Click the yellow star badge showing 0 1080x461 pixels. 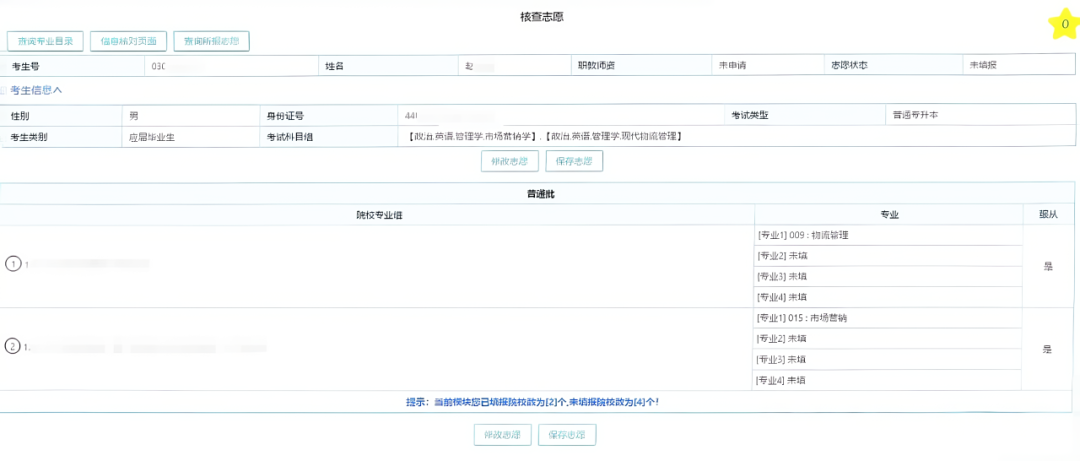pyautogui.click(x=1064, y=24)
